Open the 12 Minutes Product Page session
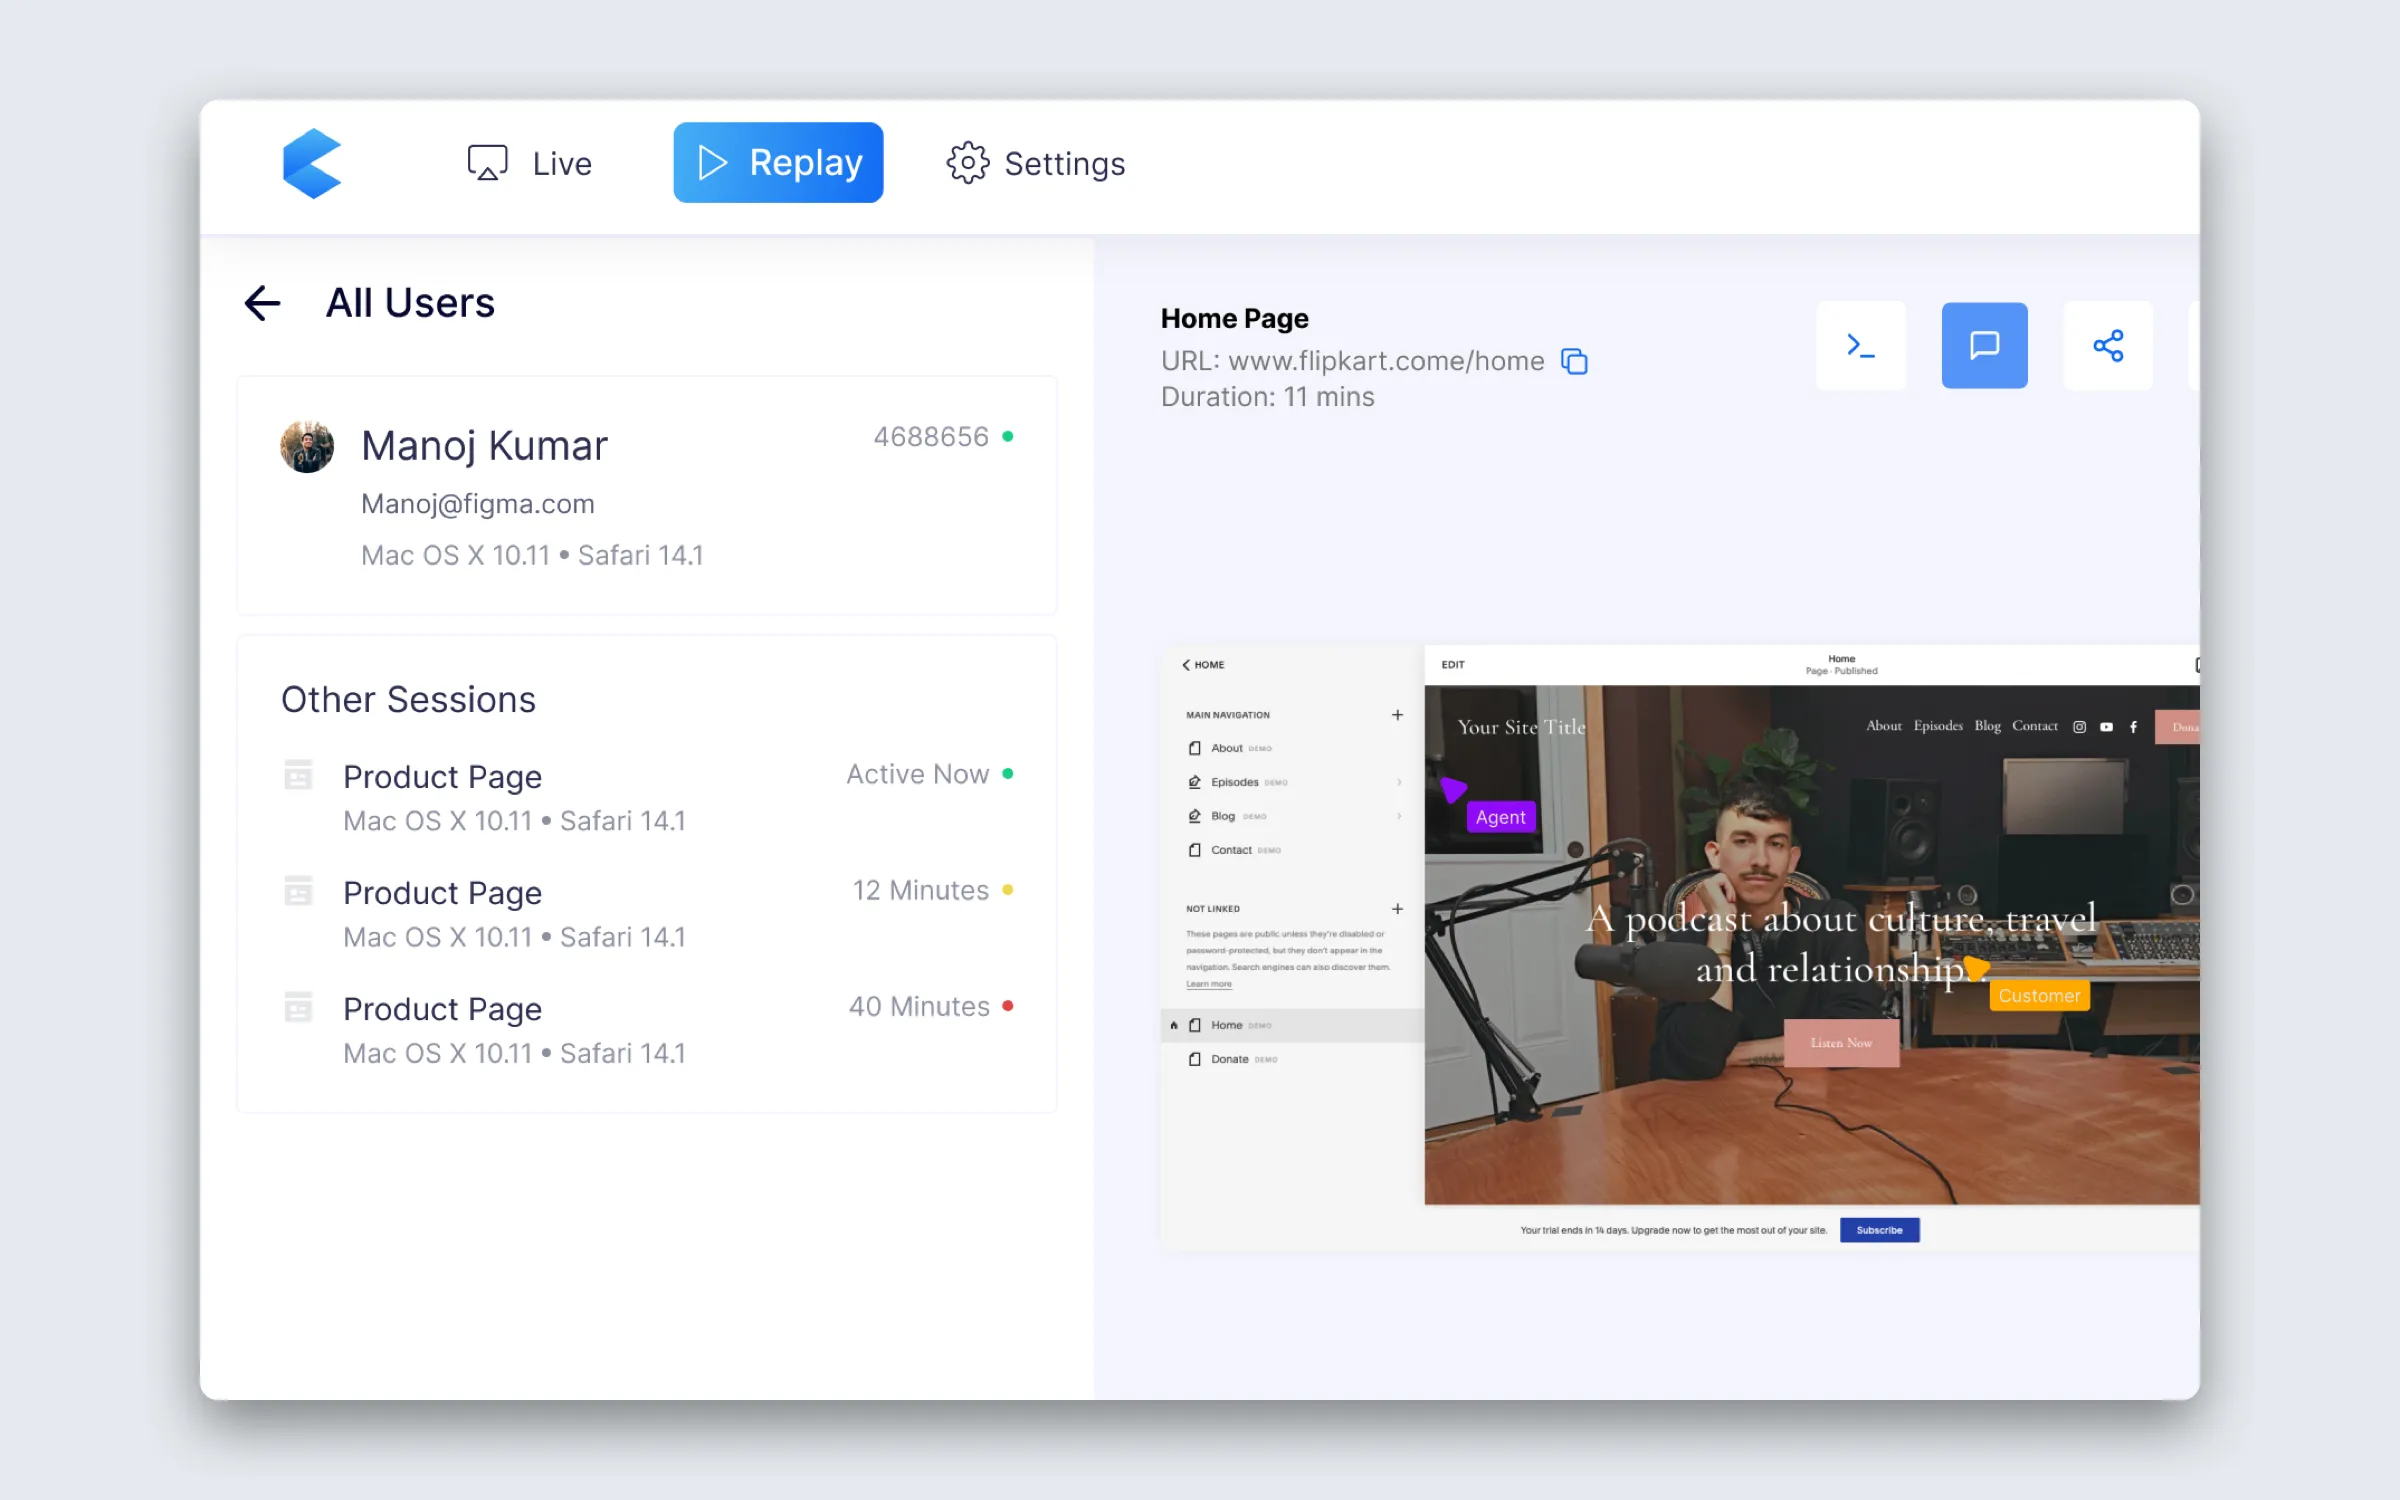This screenshot has width=2400, height=1500. pyautogui.click(x=647, y=914)
